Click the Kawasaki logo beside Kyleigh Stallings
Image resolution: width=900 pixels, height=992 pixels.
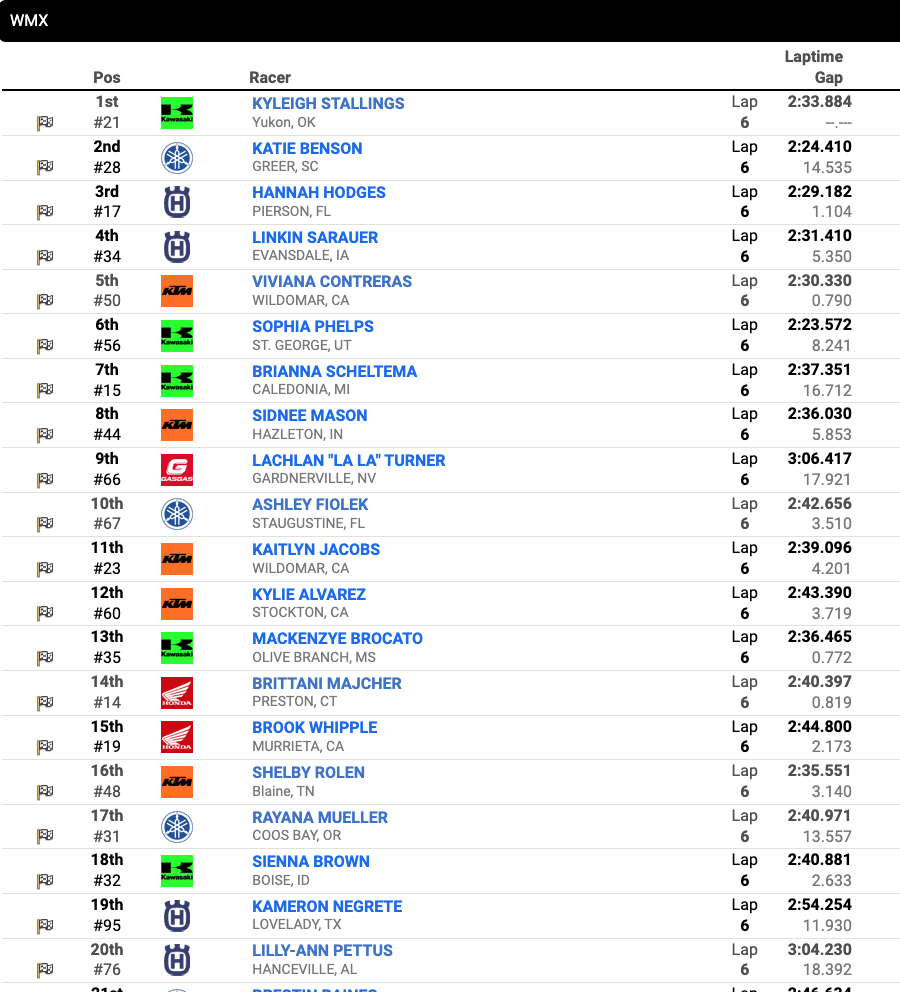point(177,112)
